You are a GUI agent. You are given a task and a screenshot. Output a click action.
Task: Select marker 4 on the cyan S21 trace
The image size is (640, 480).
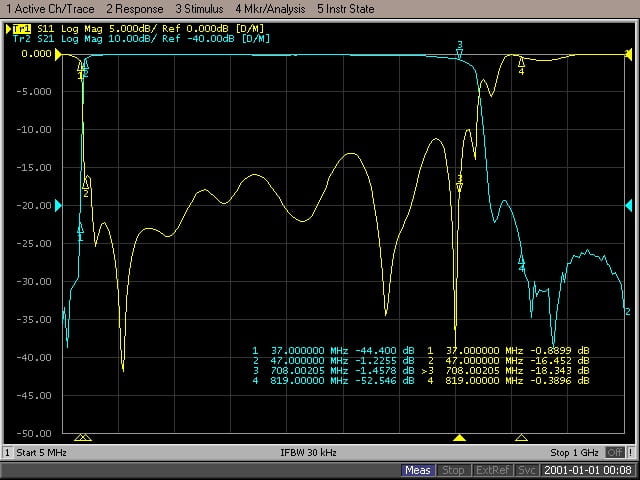(521, 264)
